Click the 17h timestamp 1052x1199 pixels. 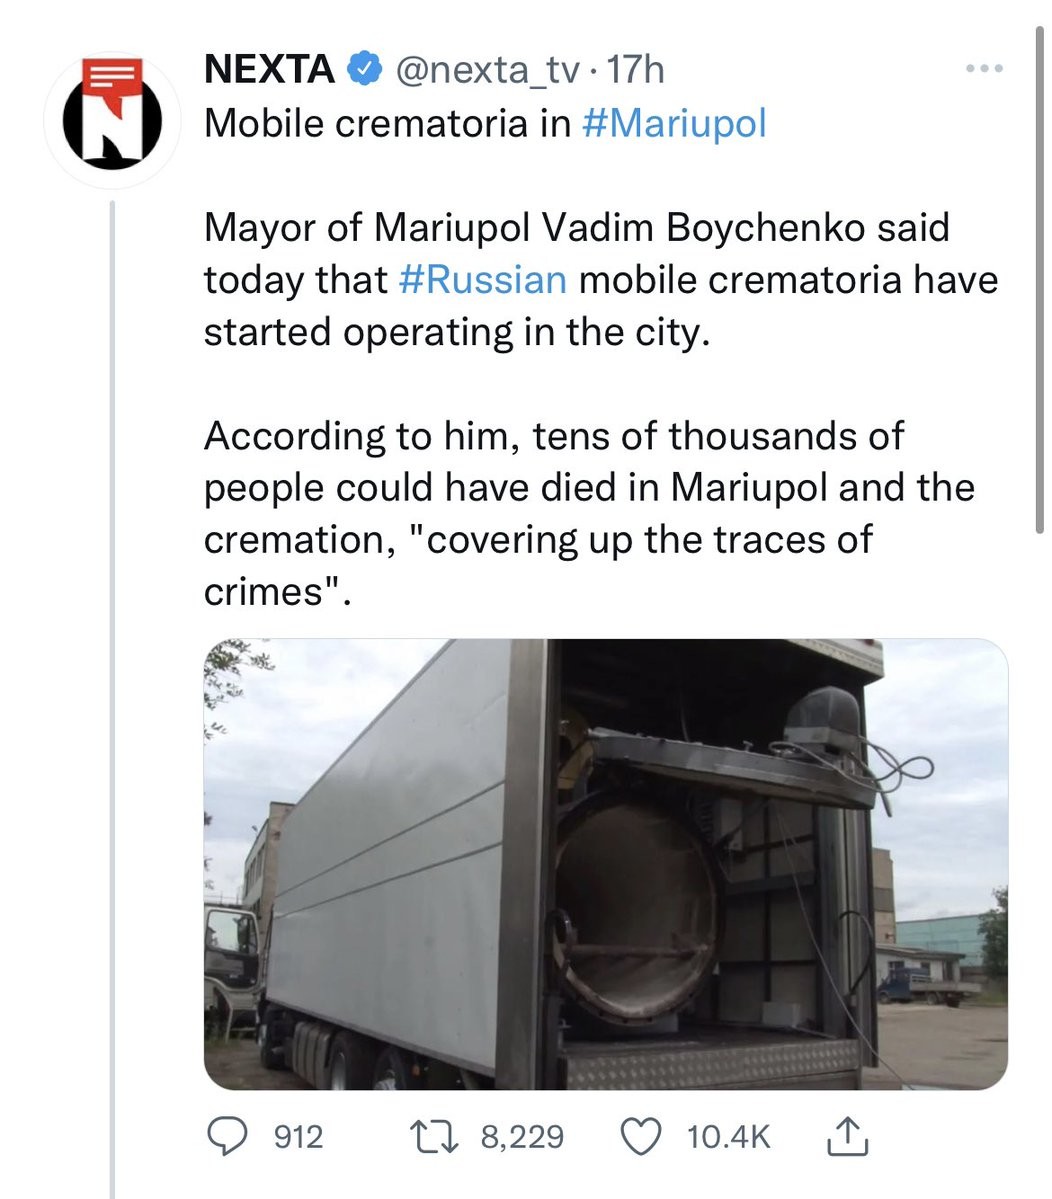636,69
